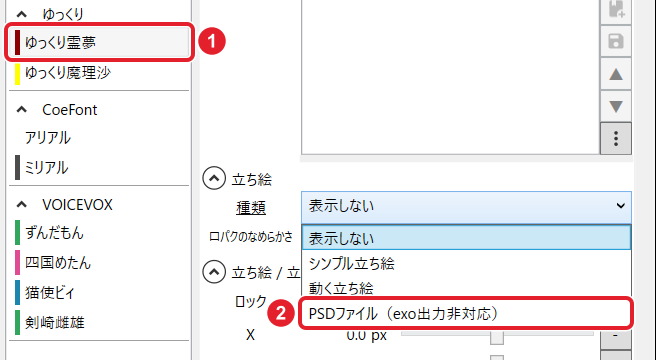
Task: Choose 表示しない in the dropdown list
Action: pos(466,238)
